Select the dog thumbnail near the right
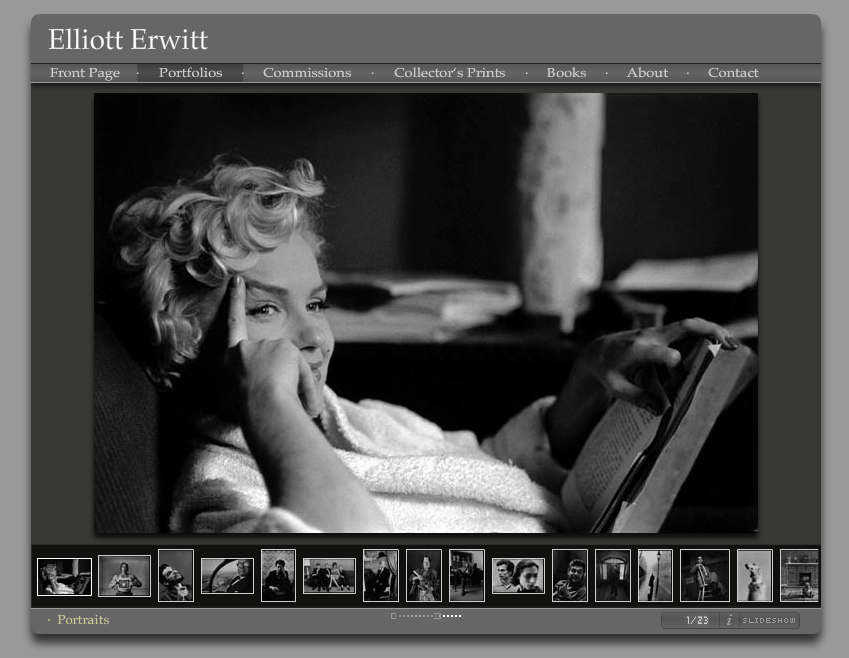This screenshot has height=658, width=849. coord(754,576)
